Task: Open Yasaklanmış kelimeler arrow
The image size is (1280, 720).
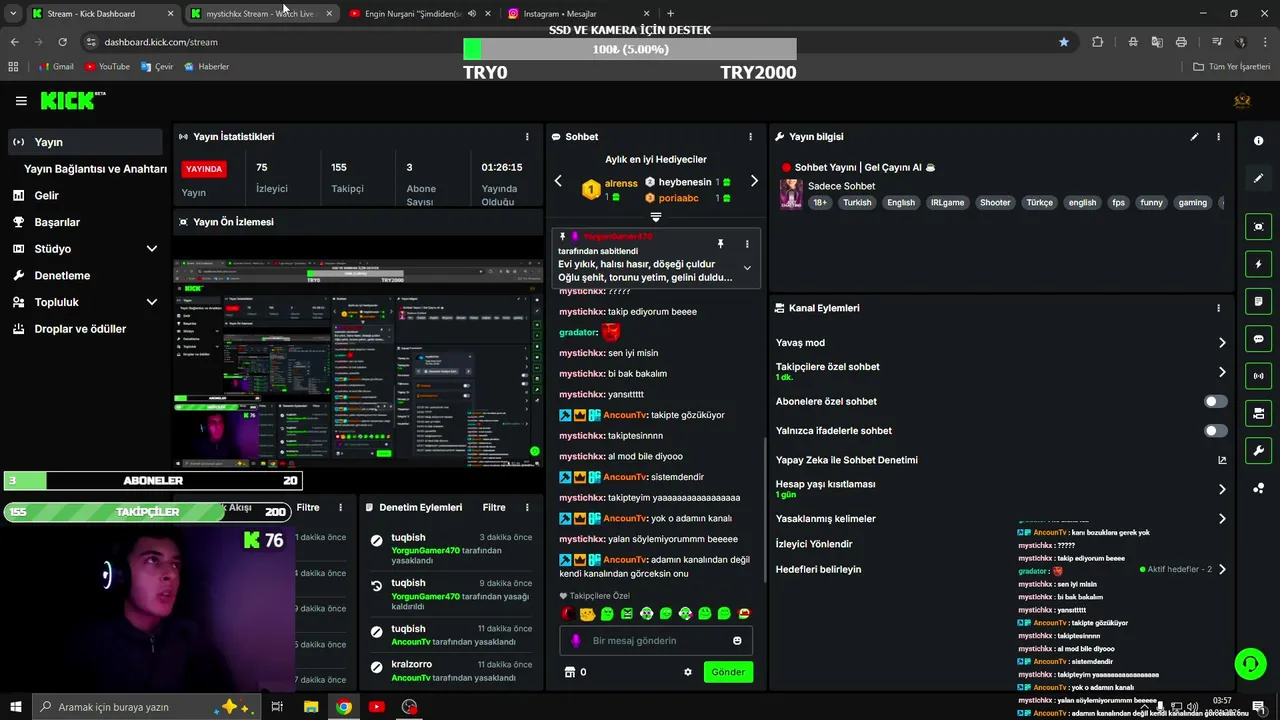Action: pyautogui.click(x=1222, y=519)
